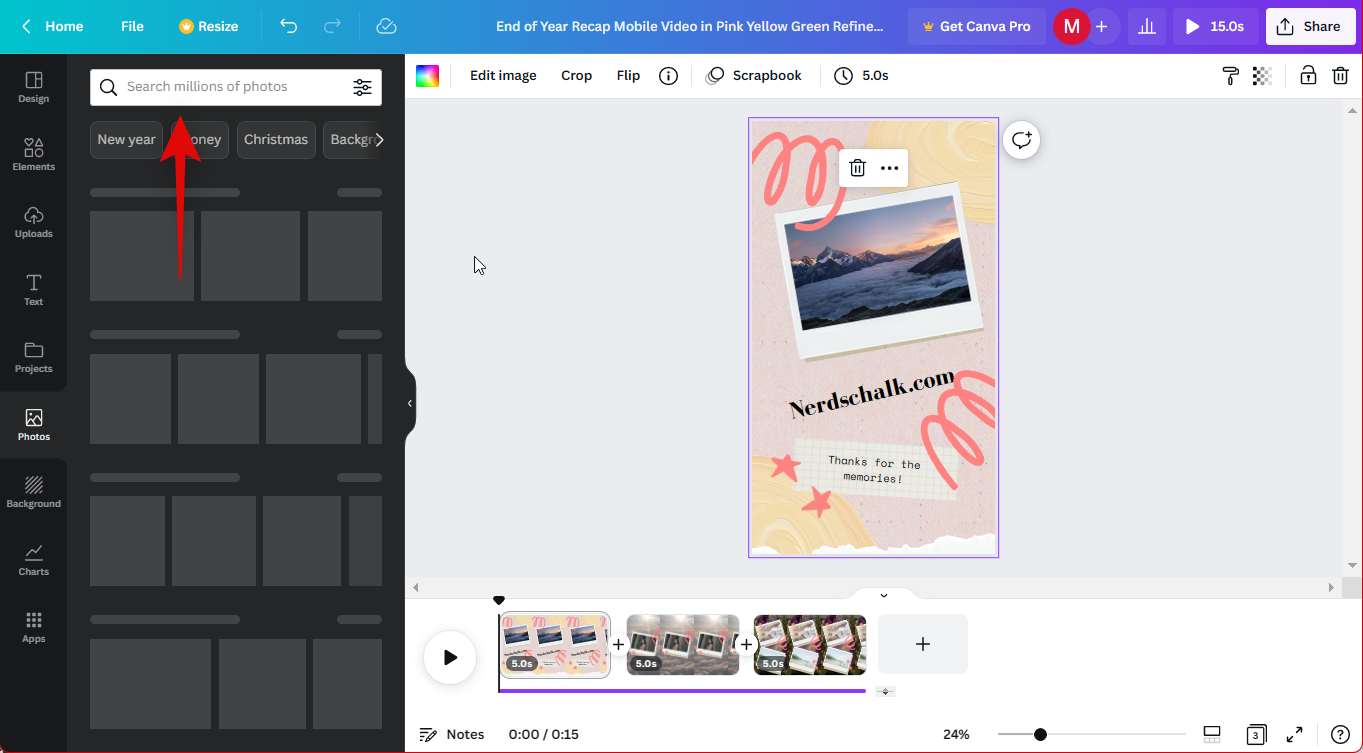
Task: Open the Projects sidebar panel
Action: [33, 357]
